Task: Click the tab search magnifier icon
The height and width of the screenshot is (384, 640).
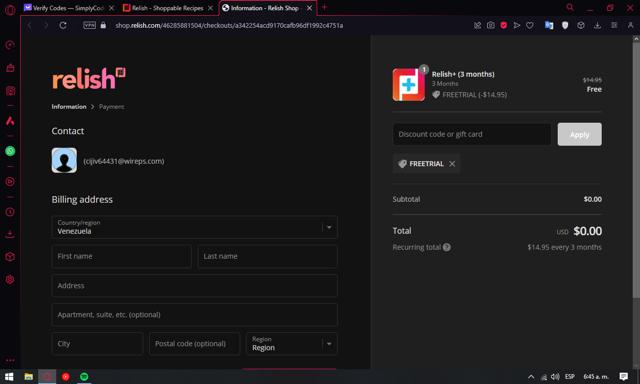Action: [570, 7]
